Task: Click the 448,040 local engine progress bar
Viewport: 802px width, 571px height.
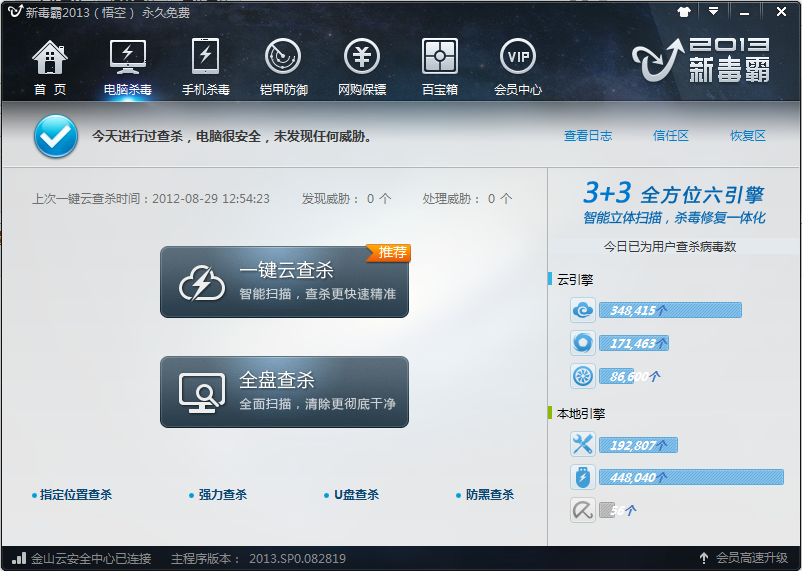Action: point(692,477)
